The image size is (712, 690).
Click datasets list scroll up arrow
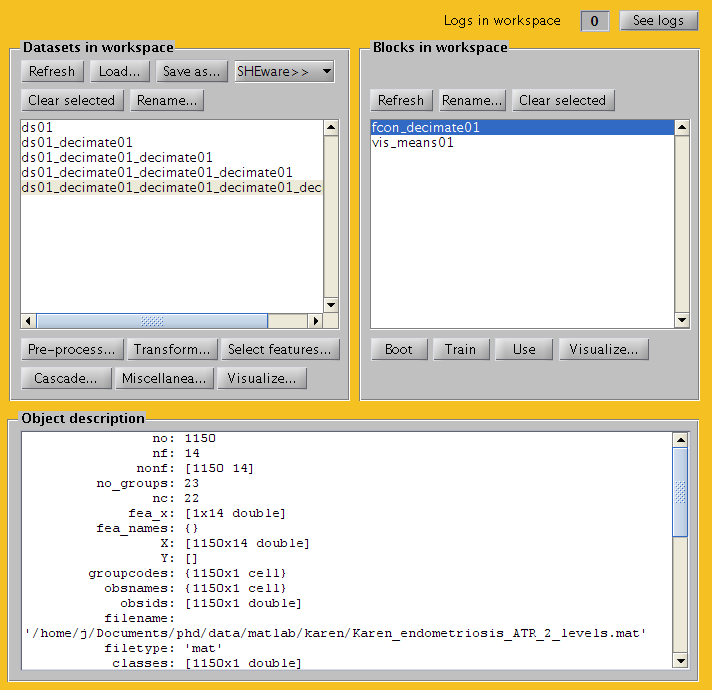point(331,128)
